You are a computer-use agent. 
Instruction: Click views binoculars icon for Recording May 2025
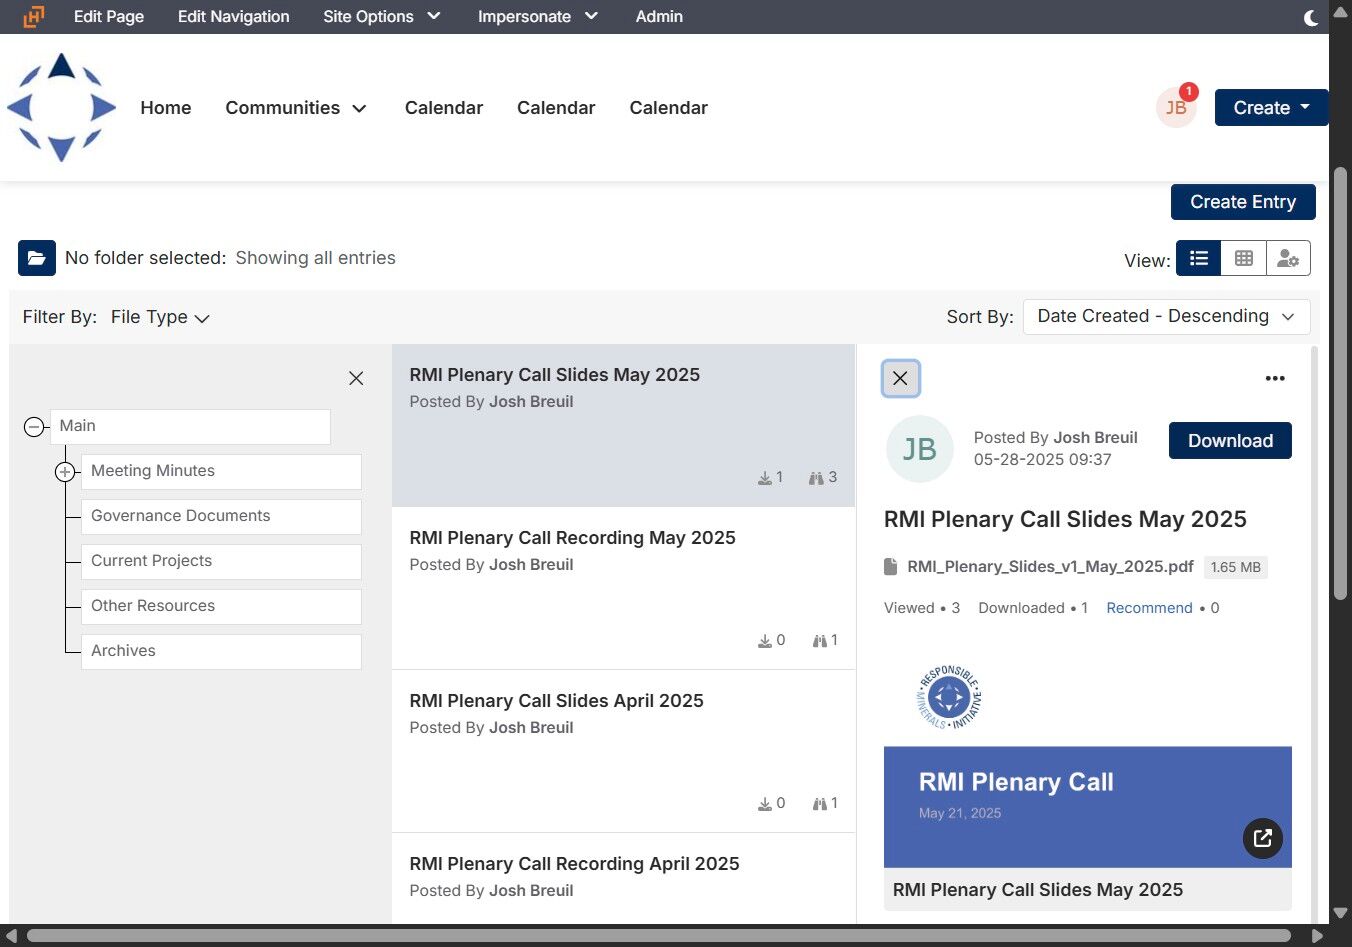coord(819,641)
